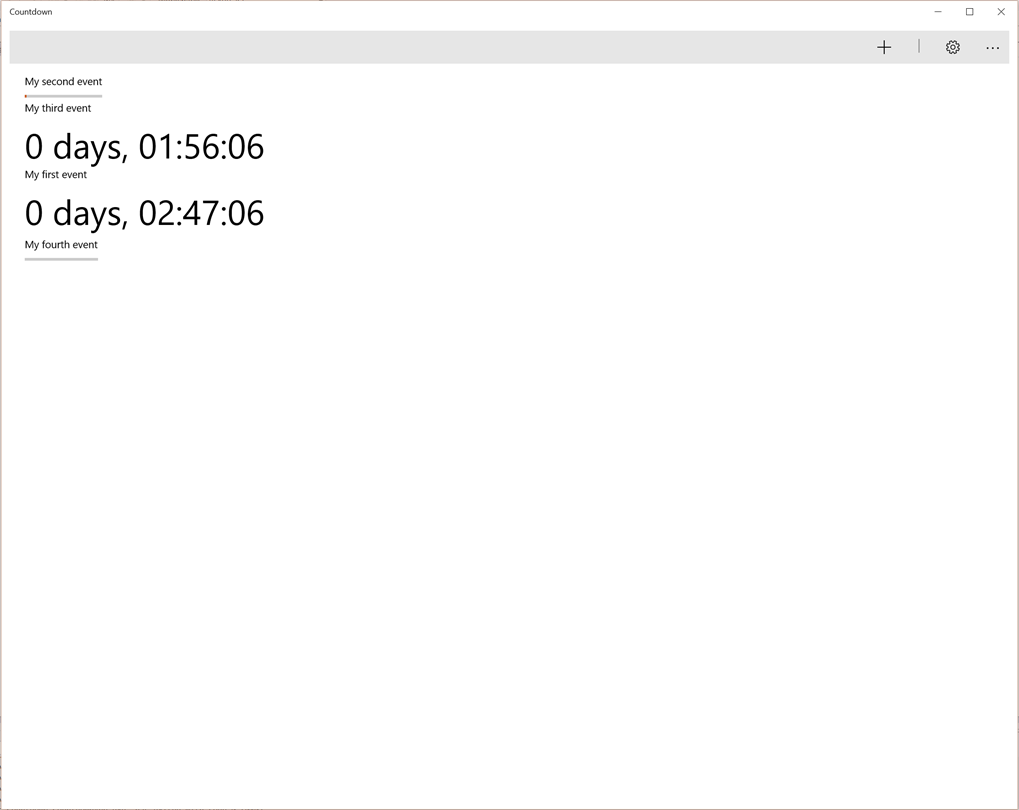Select the My fourth event label
This screenshot has height=810, width=1019.
click(61, 245)
